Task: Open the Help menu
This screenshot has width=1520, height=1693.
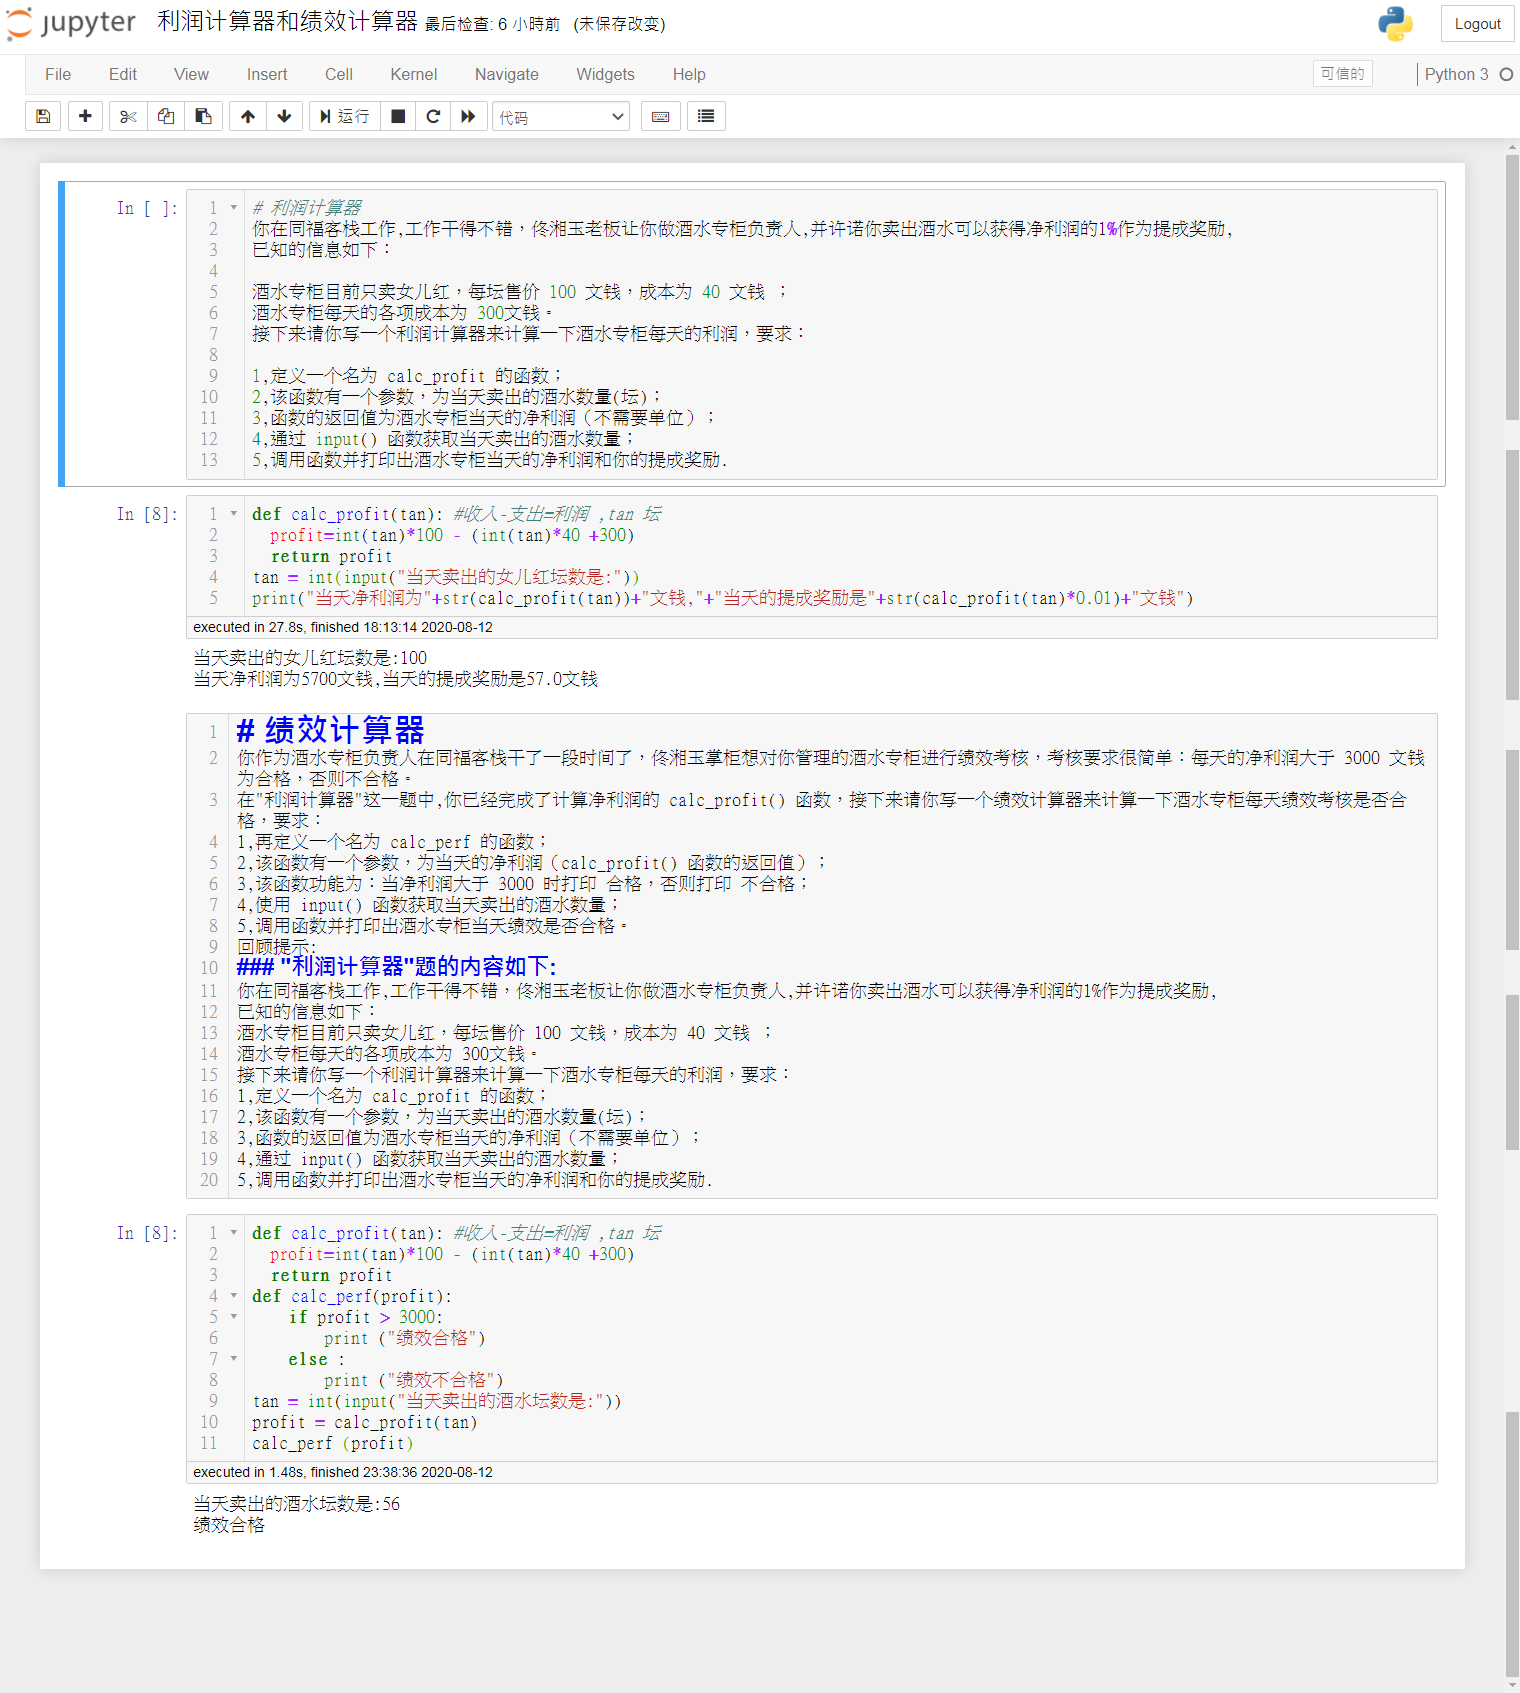Action: [689, 74]
